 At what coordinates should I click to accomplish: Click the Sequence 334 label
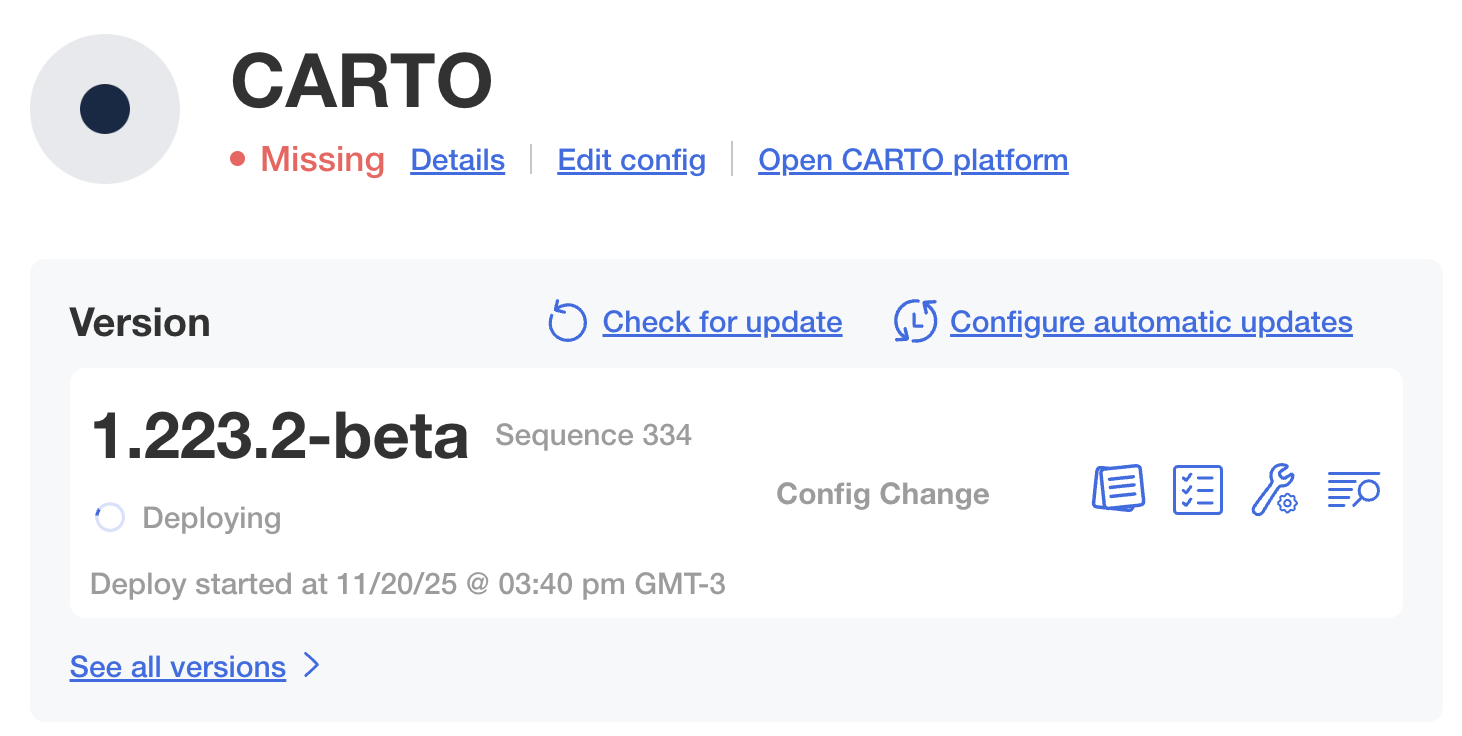click(593, 435)
